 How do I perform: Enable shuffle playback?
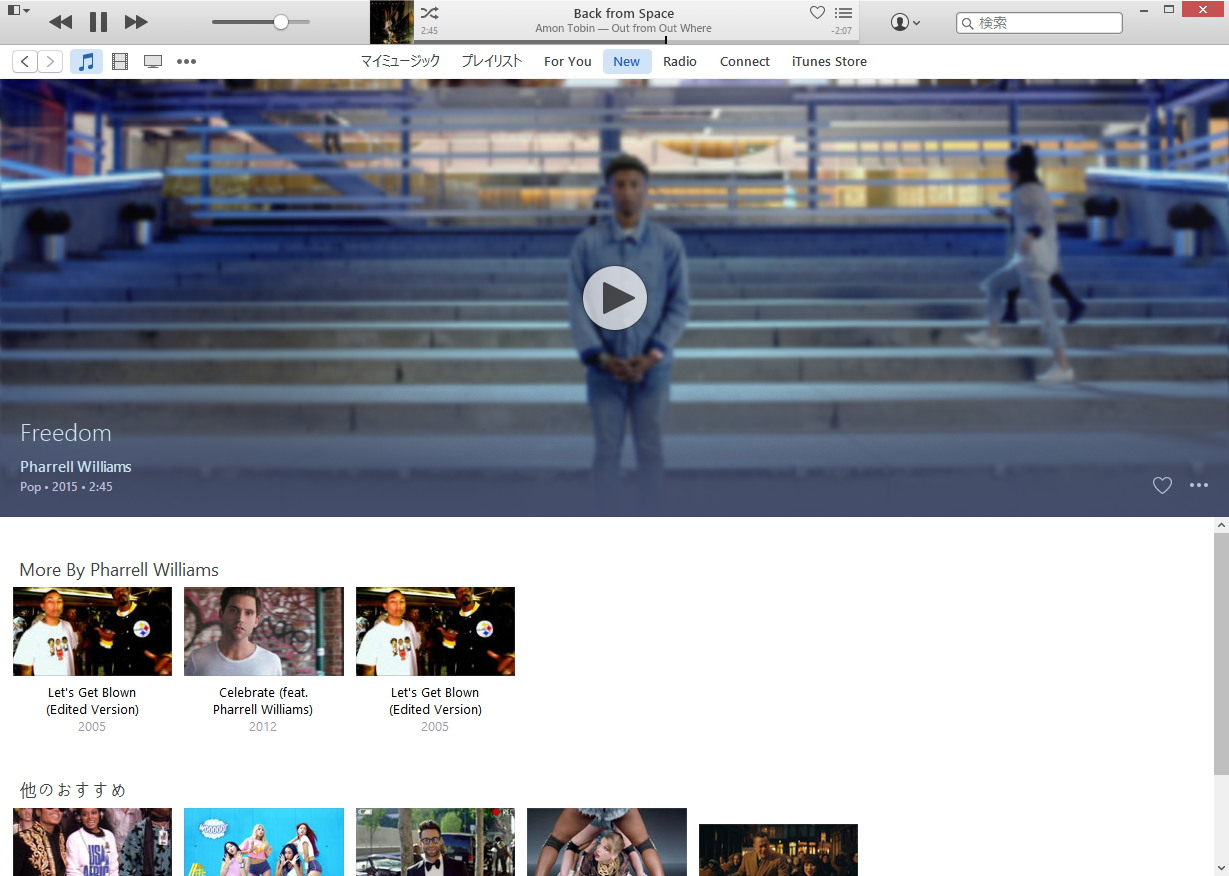point(429,14)
